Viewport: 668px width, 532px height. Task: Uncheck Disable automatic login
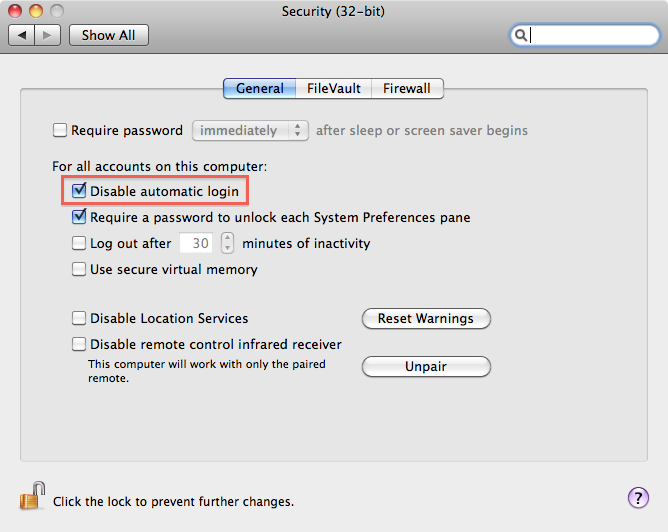click(x=79, y=191)
